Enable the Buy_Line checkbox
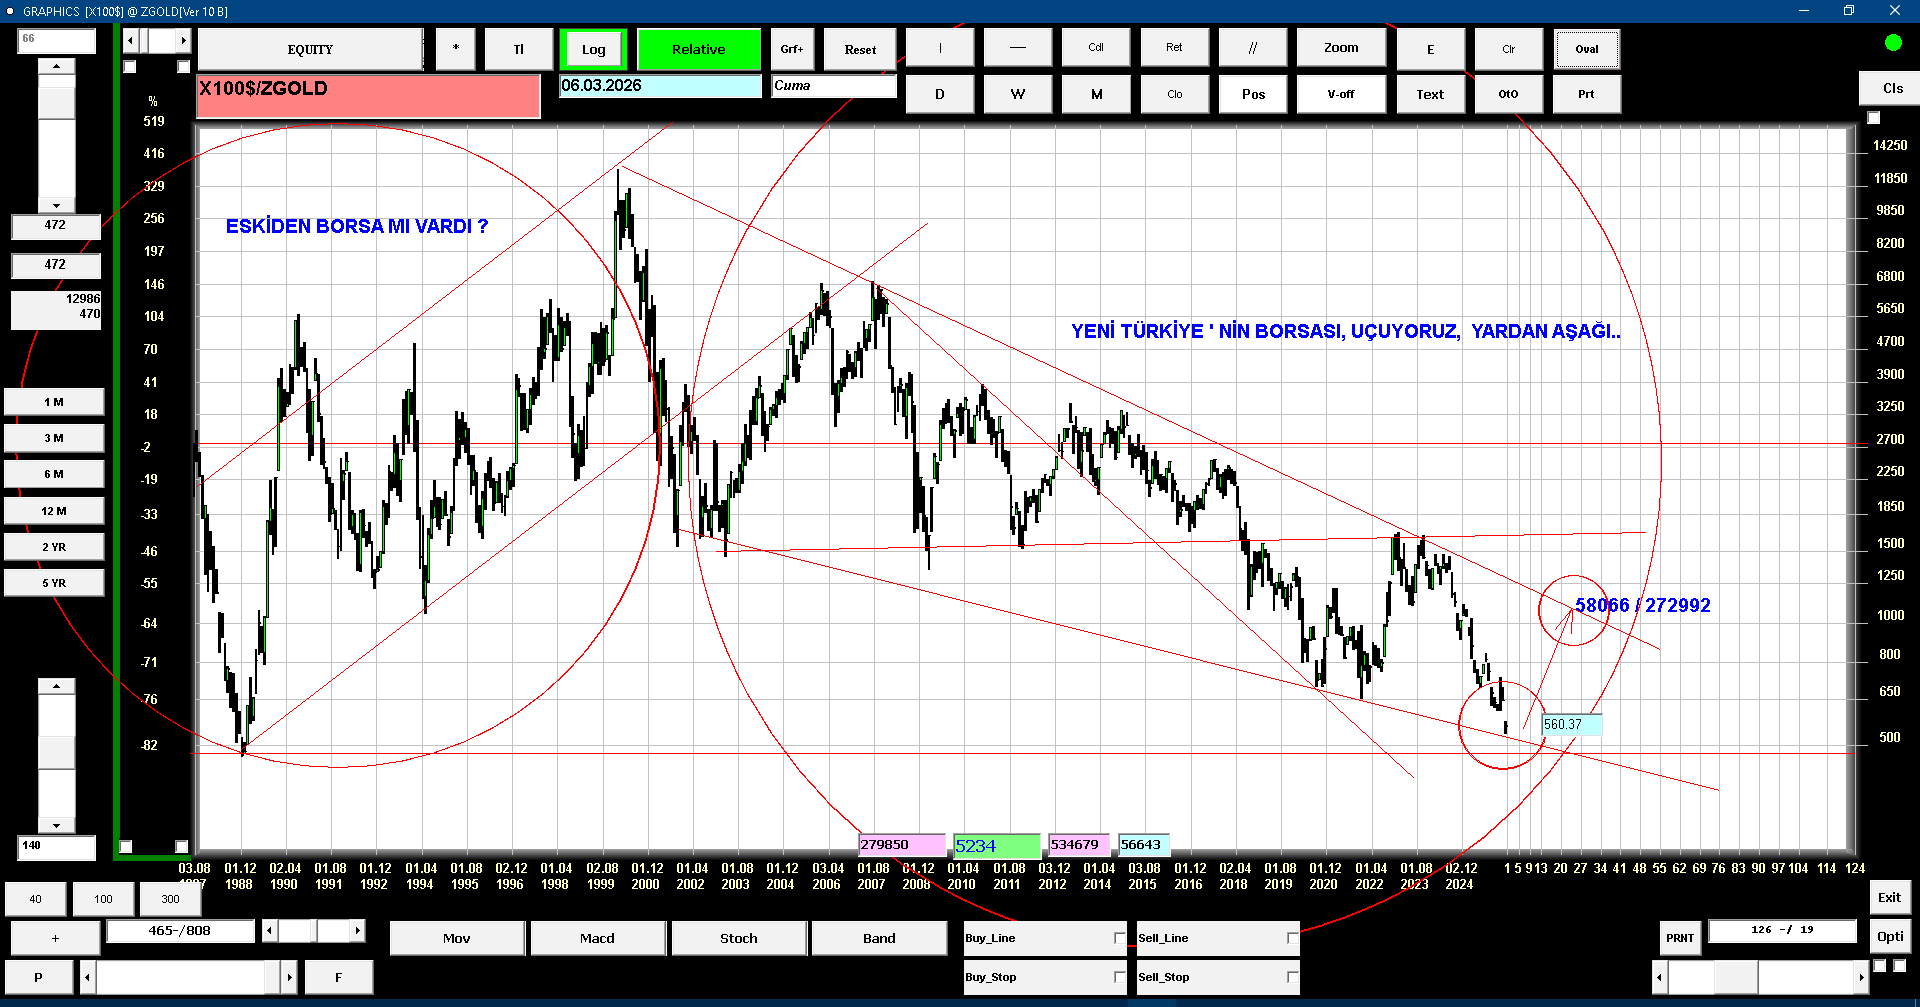The image size is (1920, 1007). coord(1119,938)
